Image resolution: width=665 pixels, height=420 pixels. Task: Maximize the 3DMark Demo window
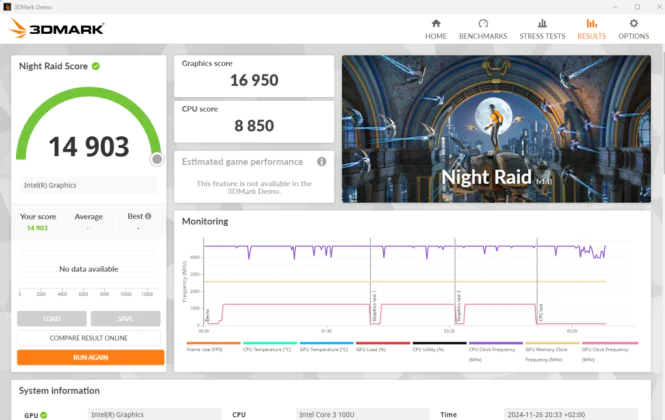(x=637, y=7)
